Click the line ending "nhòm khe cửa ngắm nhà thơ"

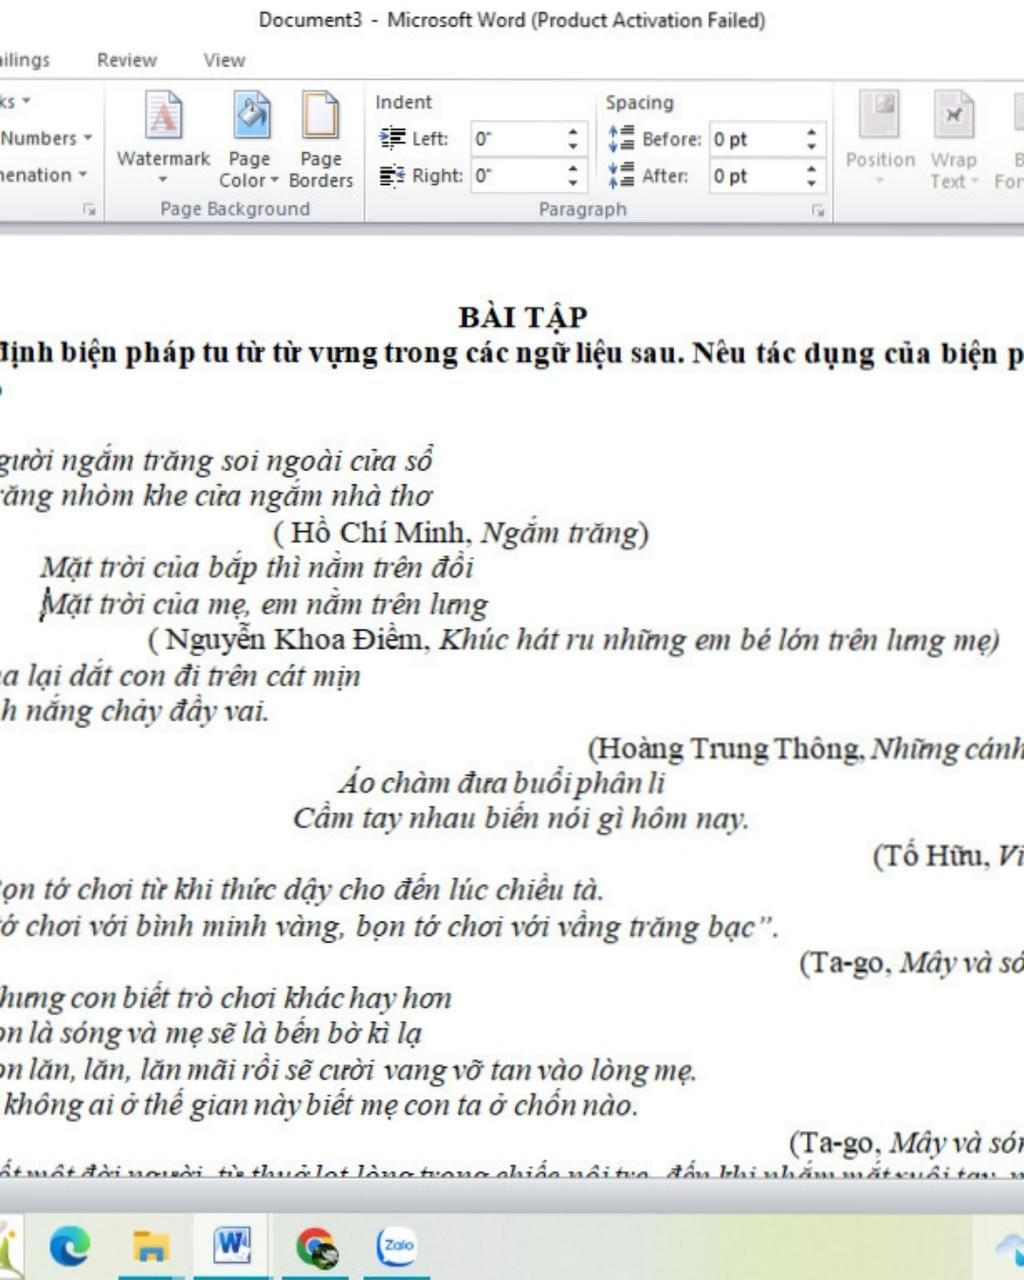(216, 496)
